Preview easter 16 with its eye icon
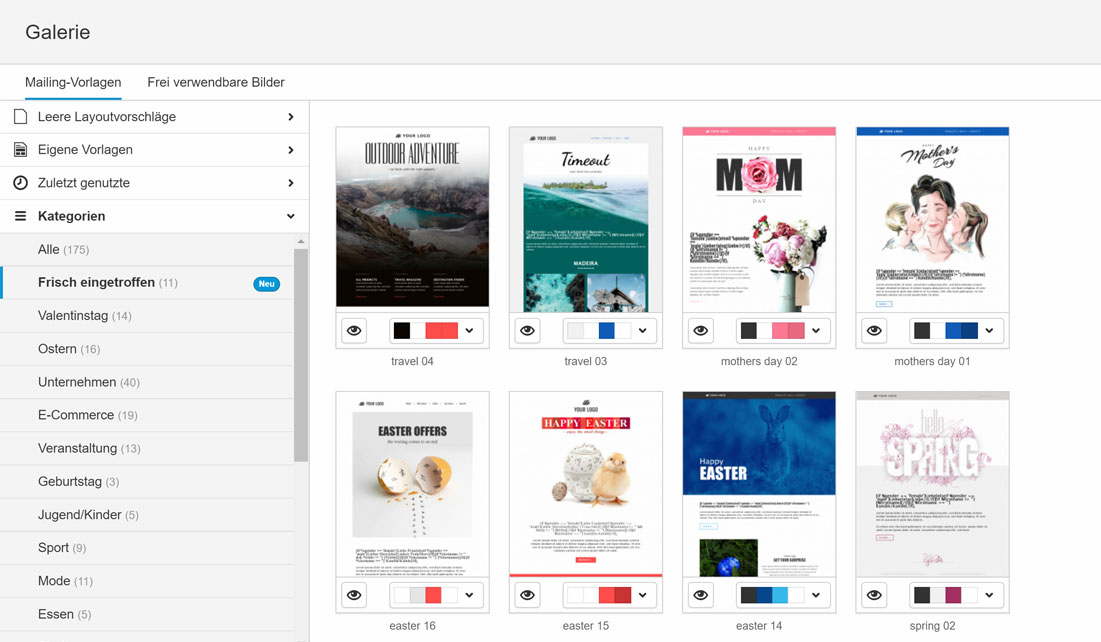Screen dimensions: 1101x642 [354, 595]
